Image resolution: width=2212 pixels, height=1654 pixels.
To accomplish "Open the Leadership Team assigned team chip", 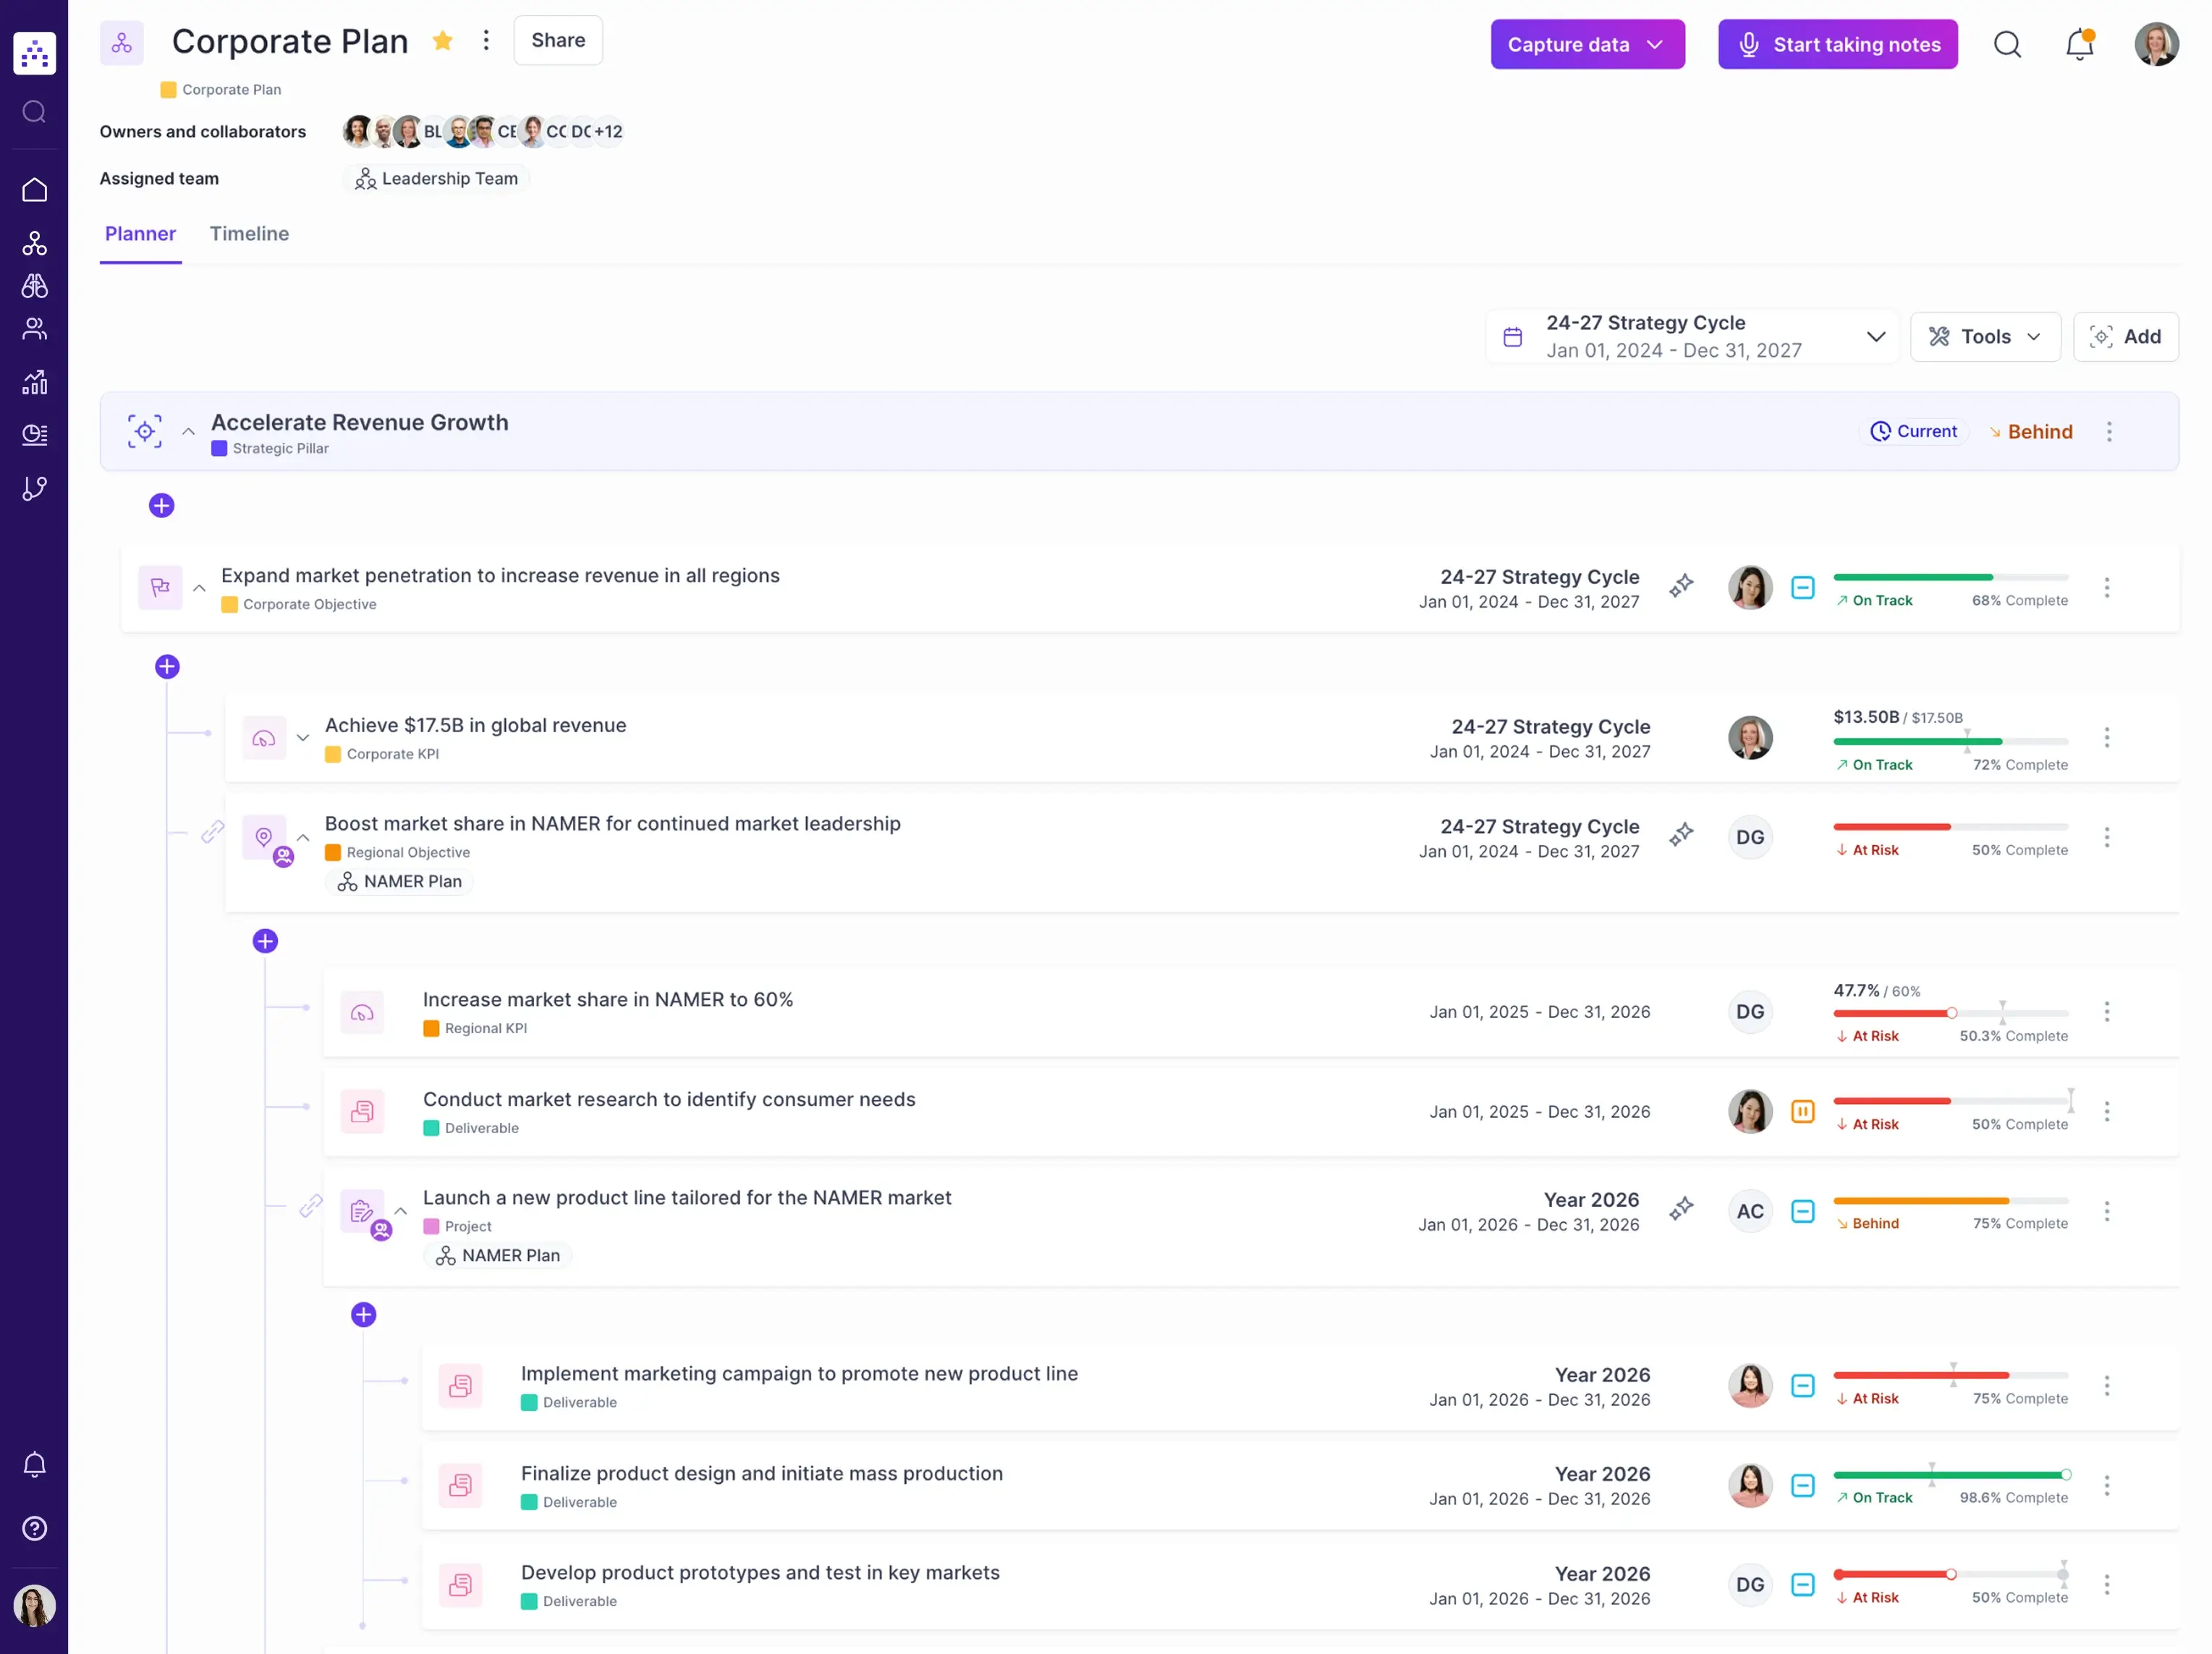I will click(437, 179).
